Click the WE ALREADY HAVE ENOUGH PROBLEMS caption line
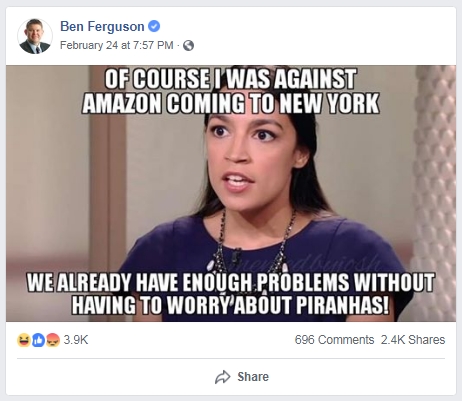462x401 pixels. (231, 282)
